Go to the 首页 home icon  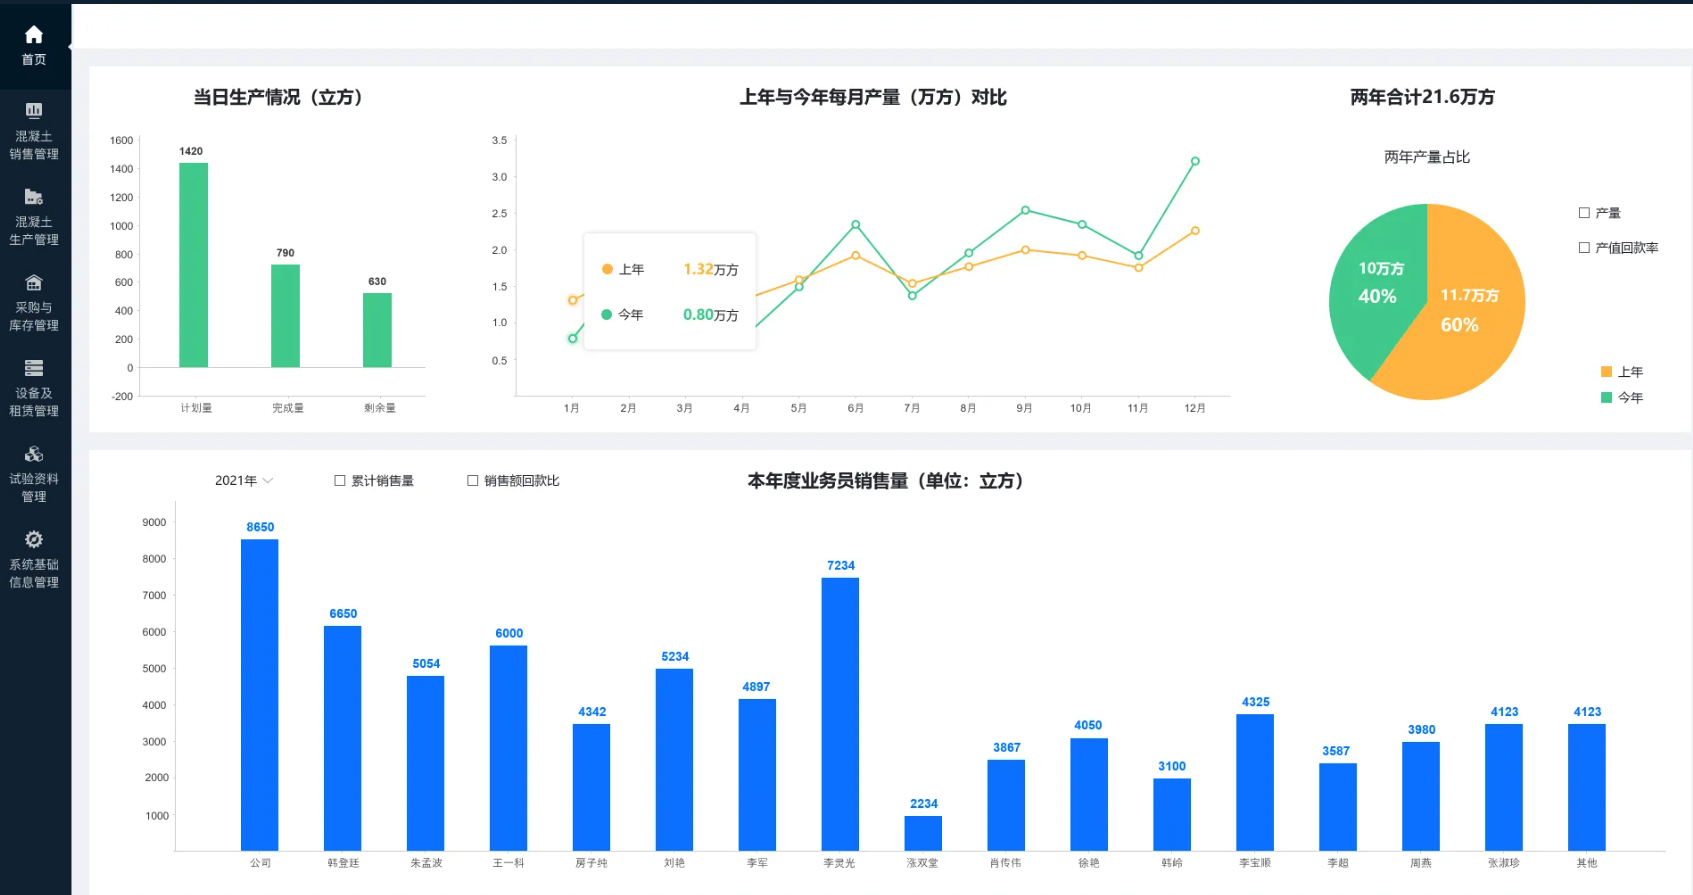tap(34, 35)
